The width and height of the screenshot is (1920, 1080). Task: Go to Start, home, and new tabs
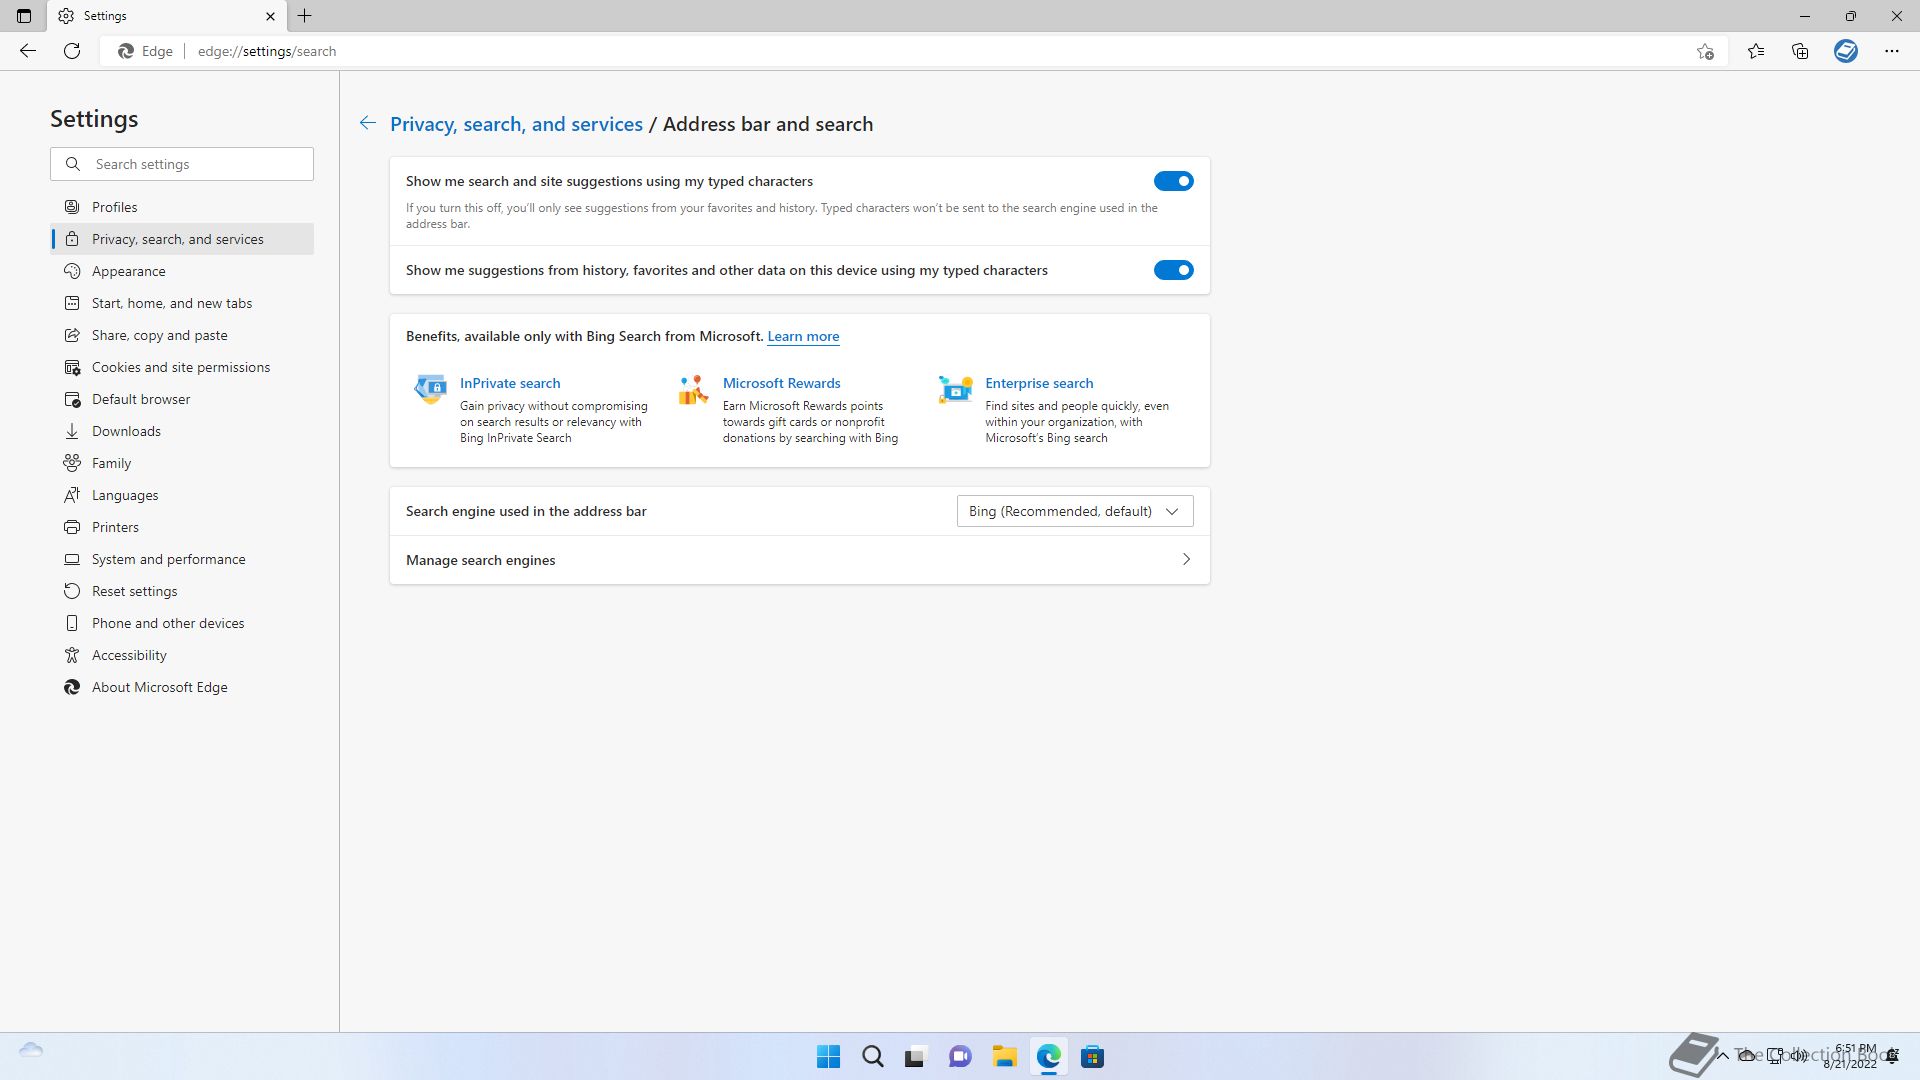click(182, 303)
